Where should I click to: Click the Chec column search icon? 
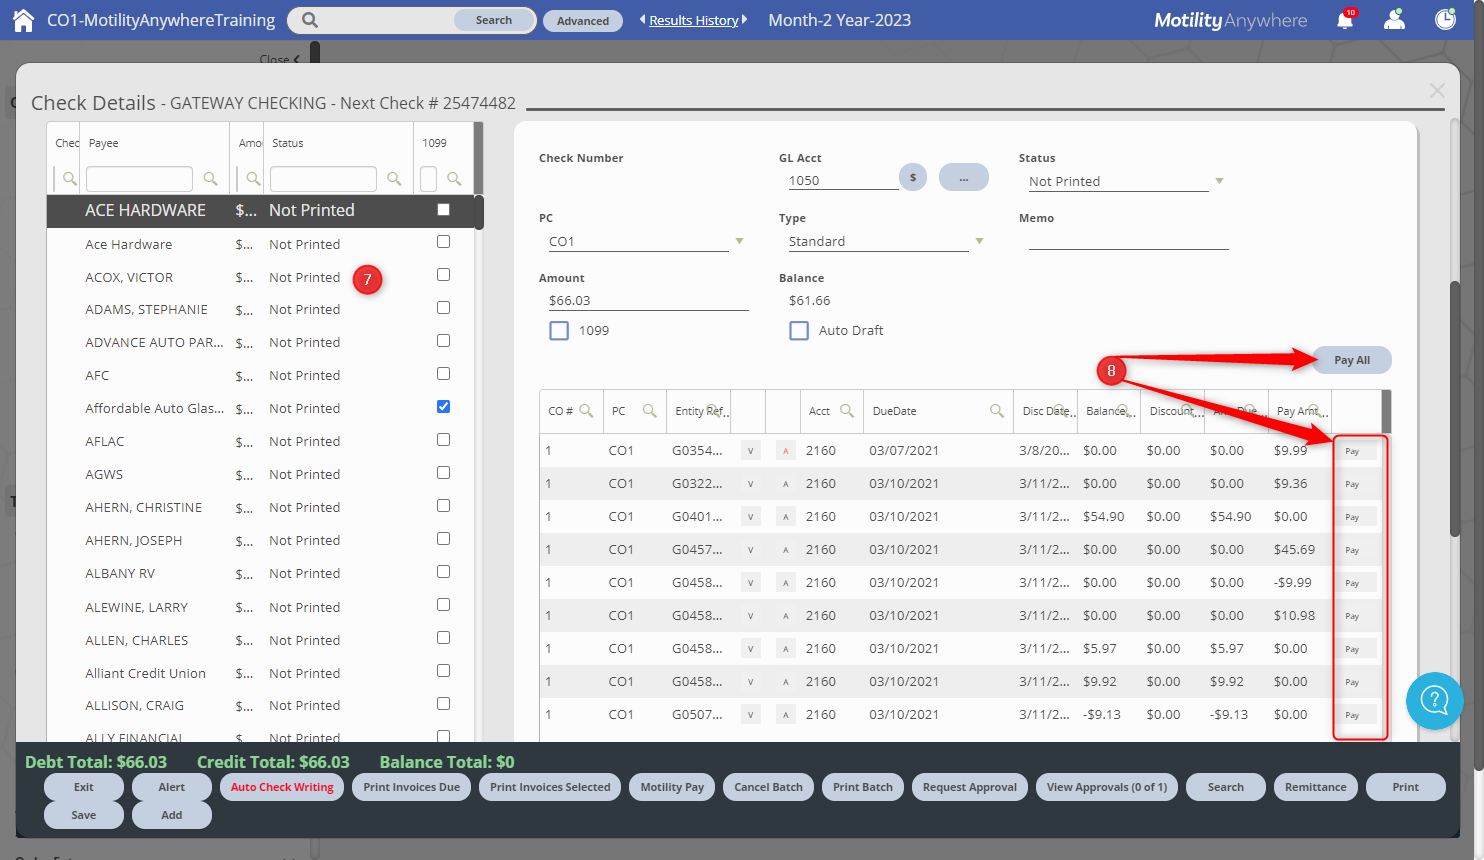70,179
